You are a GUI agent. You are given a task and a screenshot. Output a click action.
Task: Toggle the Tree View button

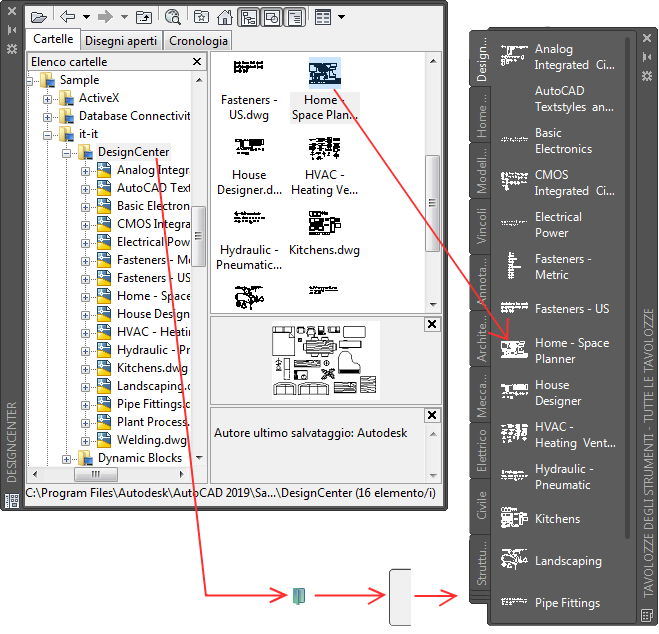click(x=249, y=18)
